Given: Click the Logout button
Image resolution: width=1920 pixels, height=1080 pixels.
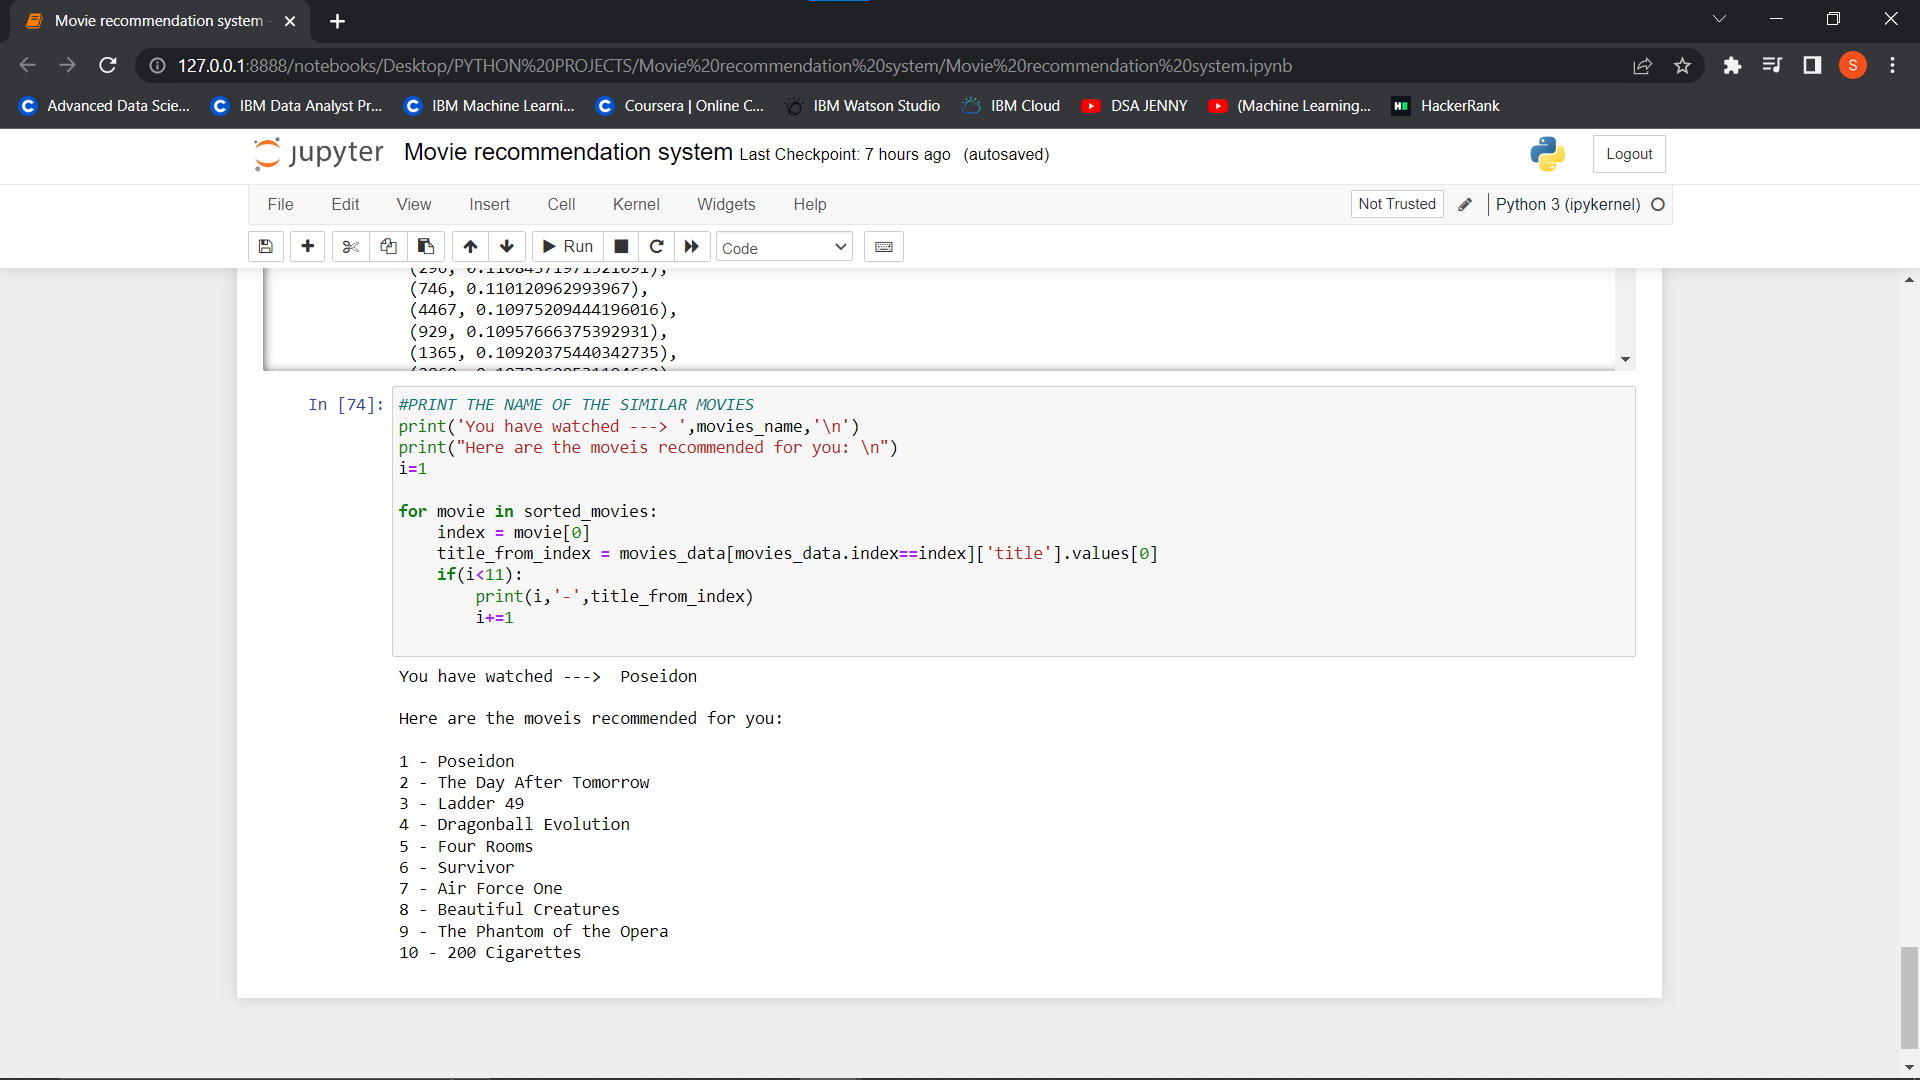Looking at the screenshot, I should pyautogui.click(x=1629, y=154).
